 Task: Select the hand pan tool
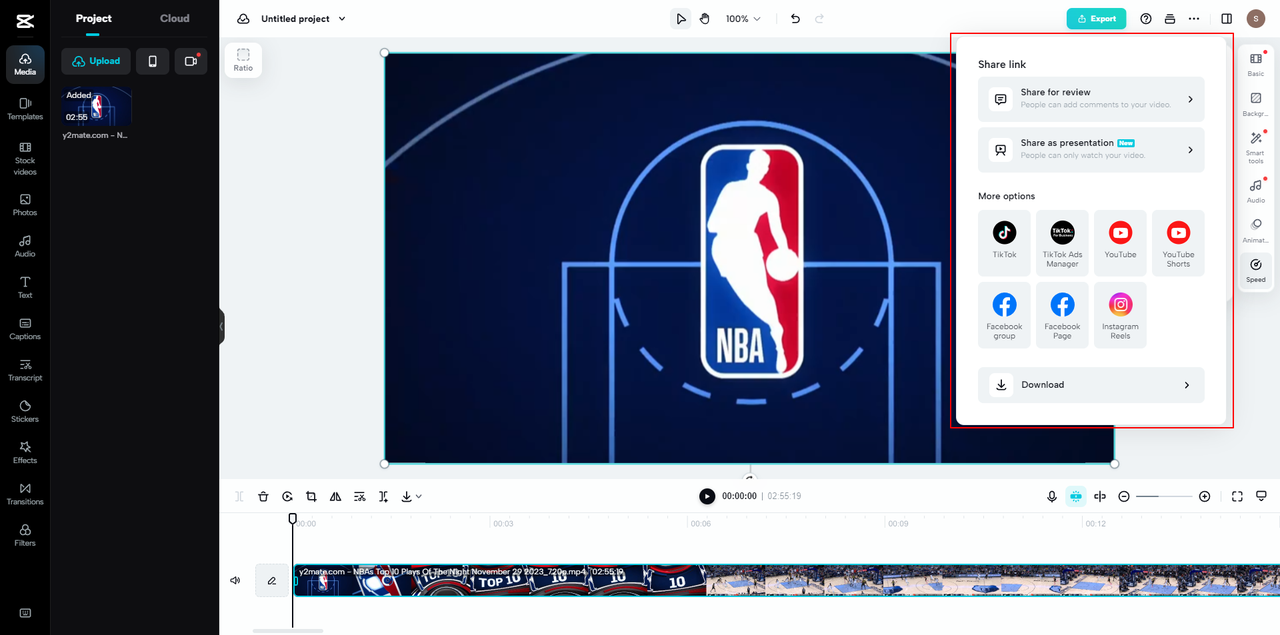tap(704, 19)
